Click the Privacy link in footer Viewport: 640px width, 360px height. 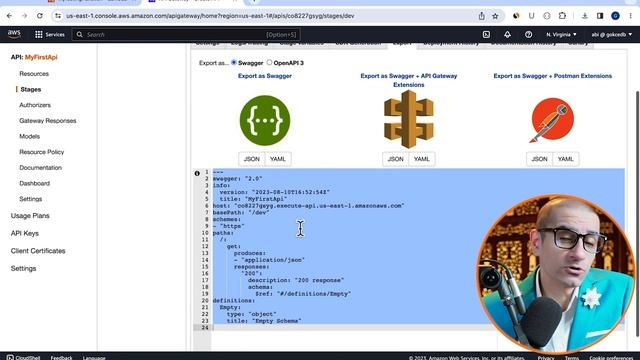[x=546, y=358]
